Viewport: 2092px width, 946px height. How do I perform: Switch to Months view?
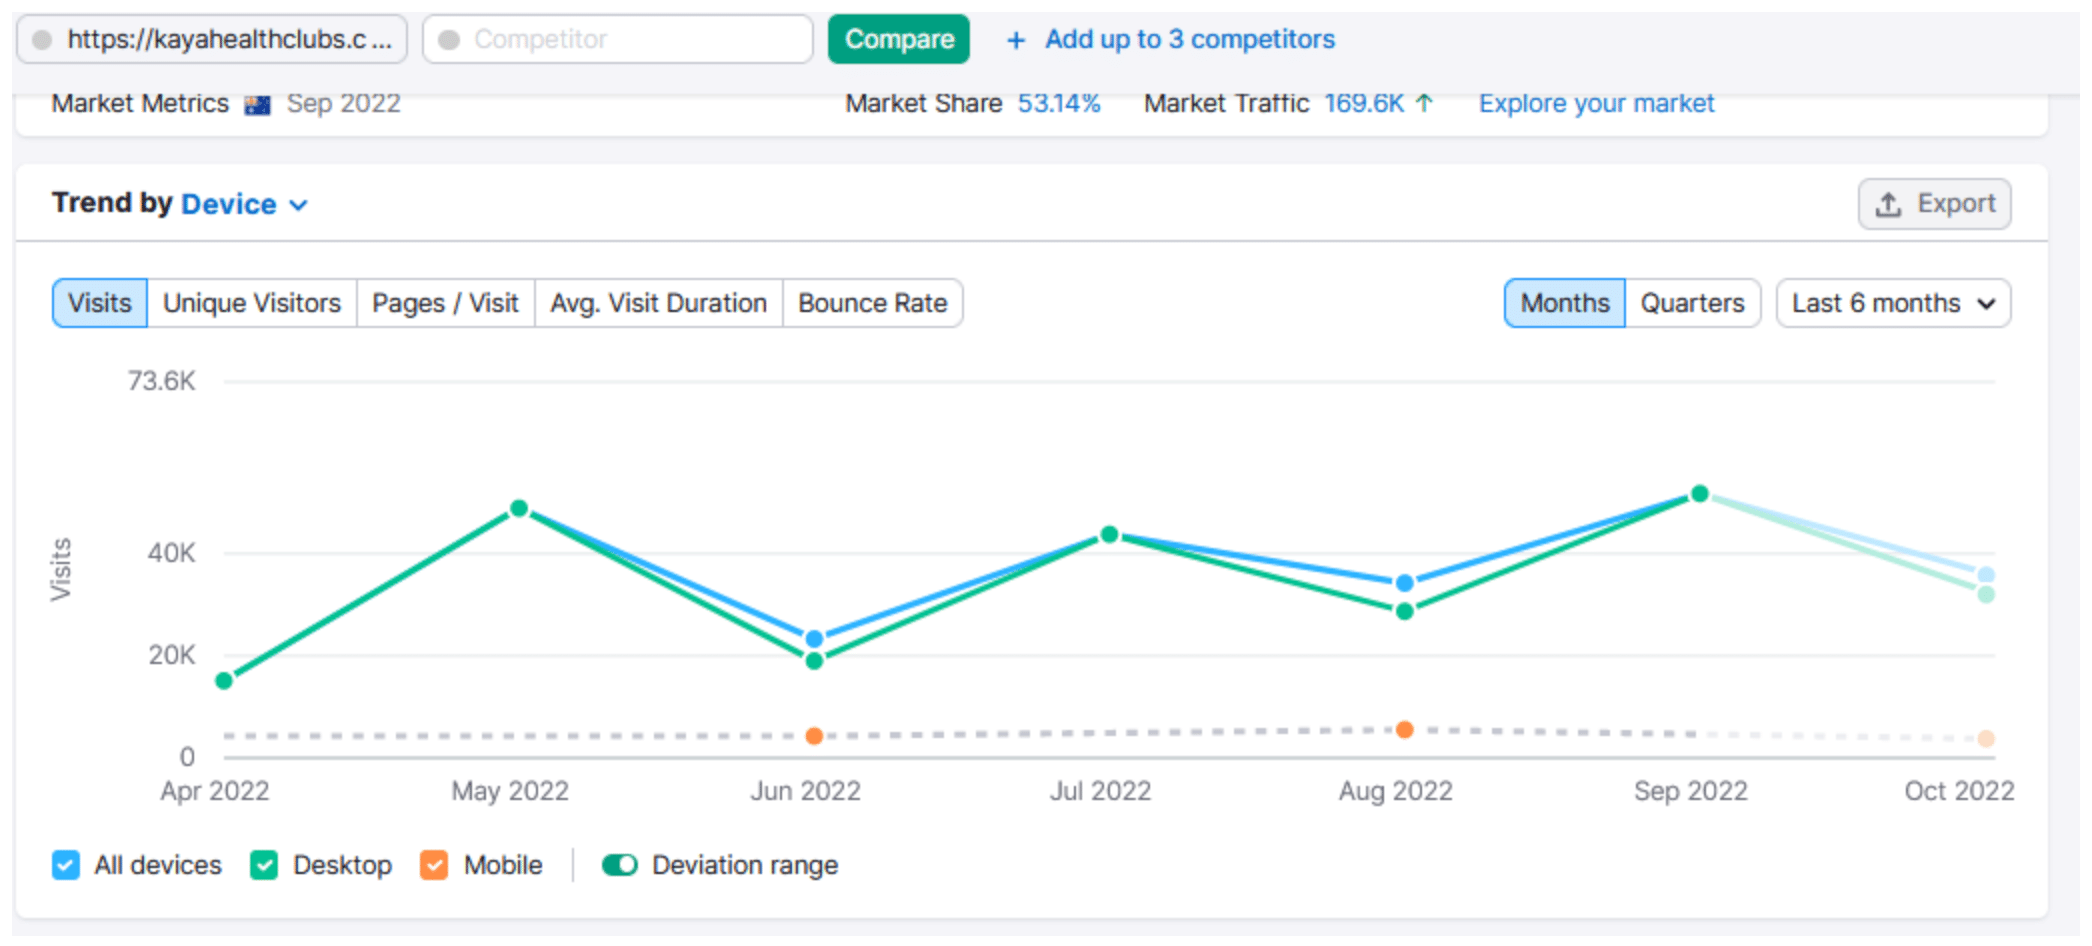tap(1565, 303)
